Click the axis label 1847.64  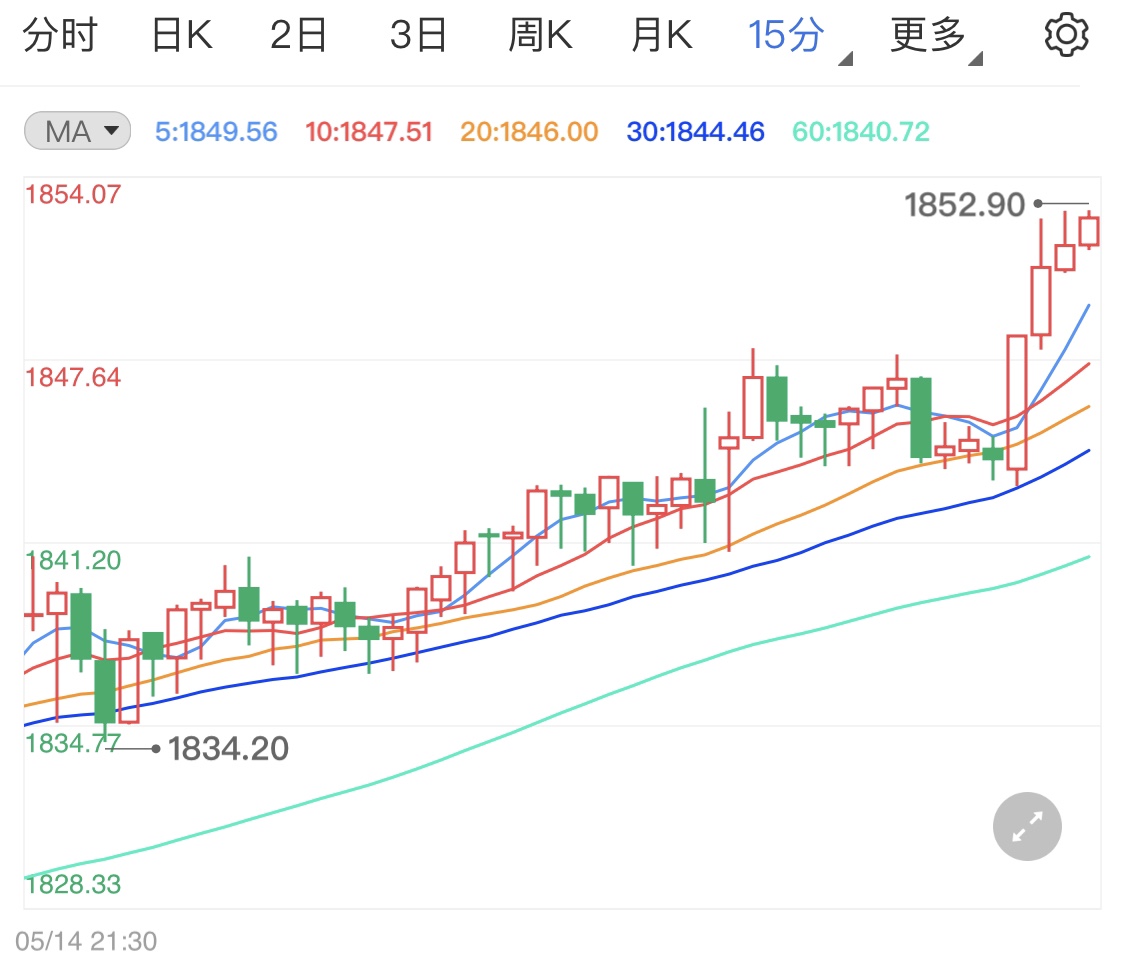point(73,378)
